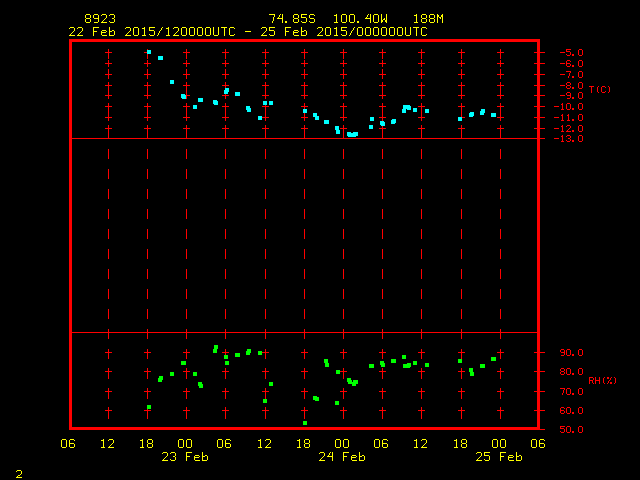The height and width of the screenshot is (480, 640).
Task: Click the 90.0 humidity tick label
Action: [571, 353]
